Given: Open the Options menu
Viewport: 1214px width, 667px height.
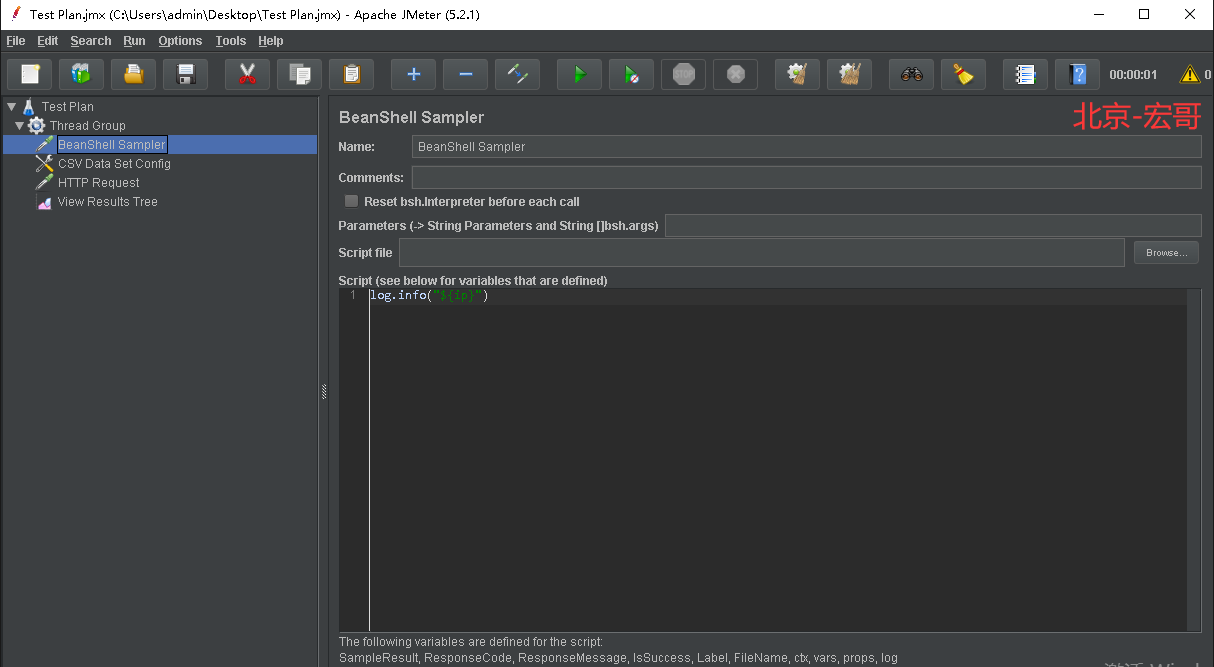Looking at the screenshot, I should [180, 41].
